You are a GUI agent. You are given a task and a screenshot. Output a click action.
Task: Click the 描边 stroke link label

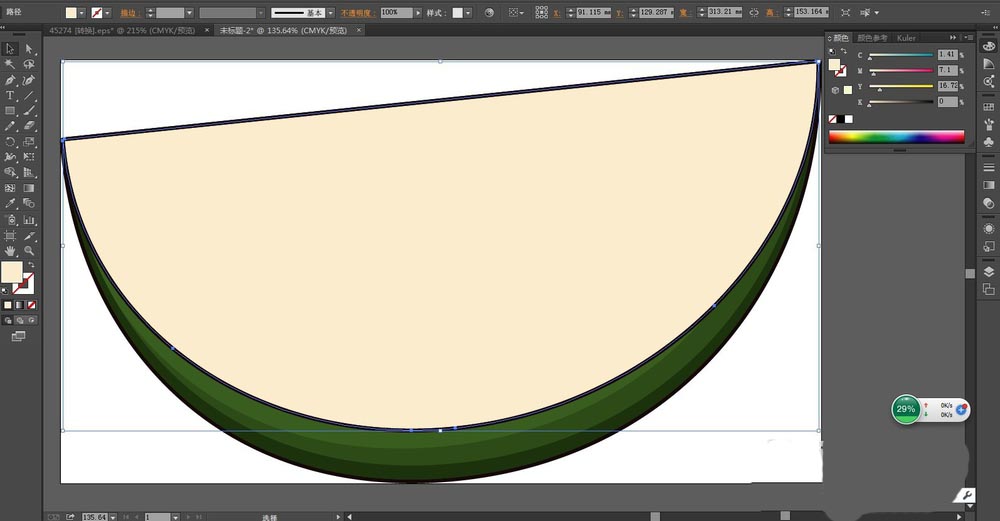click(x=128, y=13)
